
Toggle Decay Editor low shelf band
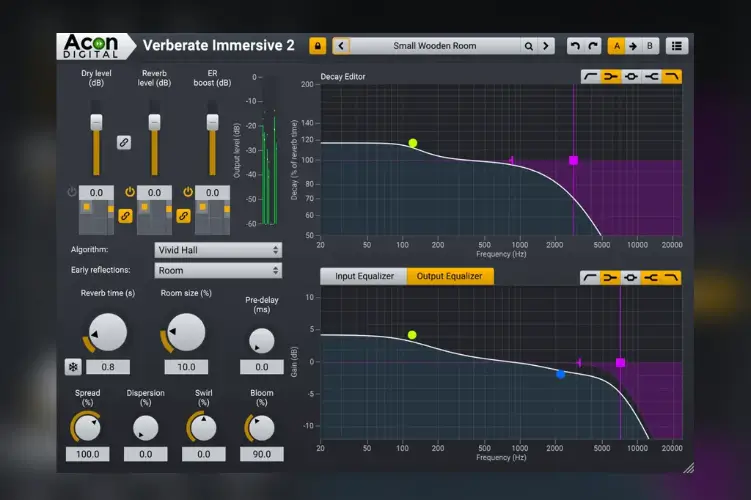click(611, 77)
